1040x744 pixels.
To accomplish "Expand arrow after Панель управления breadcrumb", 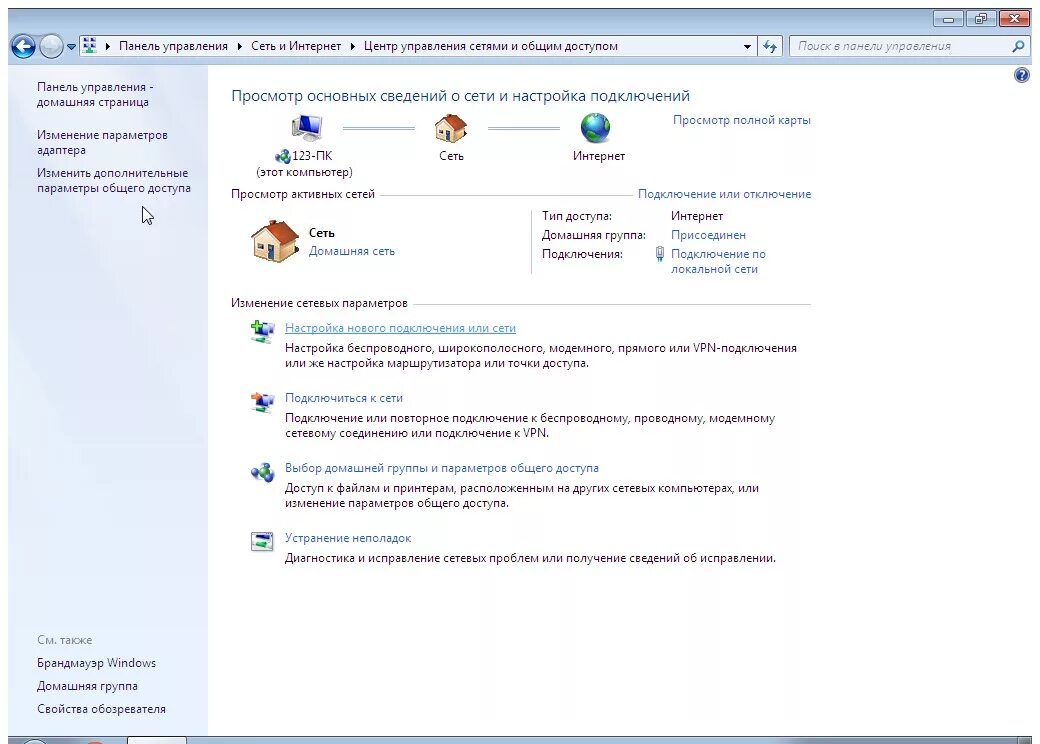I will [x=239, y=46].
